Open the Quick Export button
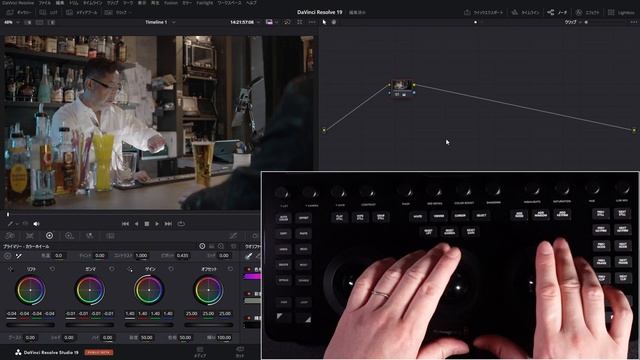 (483, 13)
